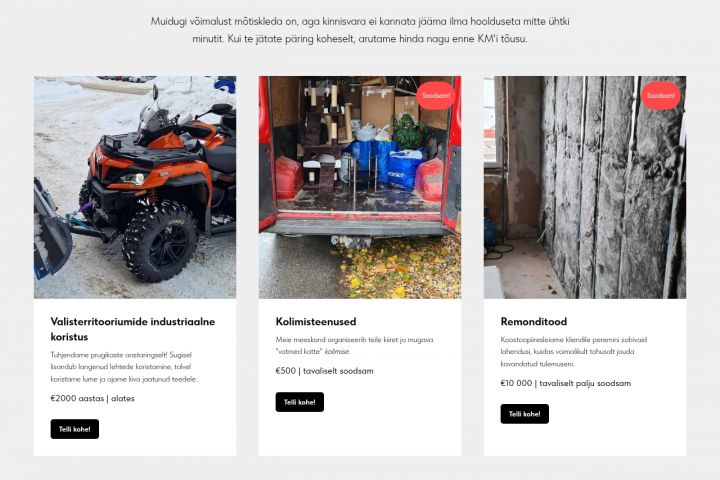Viewport: 720px width, 480px height.
Task: Click the Telli kohe button under Kolimisteenused
Action: 299,402
